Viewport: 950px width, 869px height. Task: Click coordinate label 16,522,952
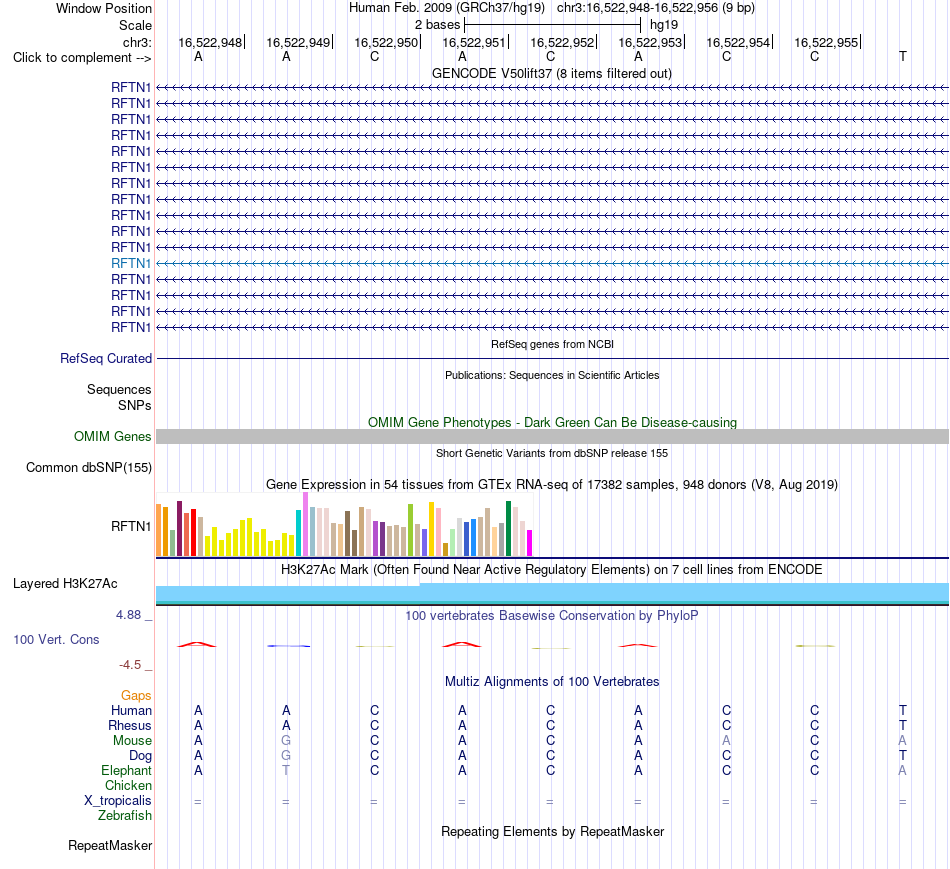tap(562, 42)
